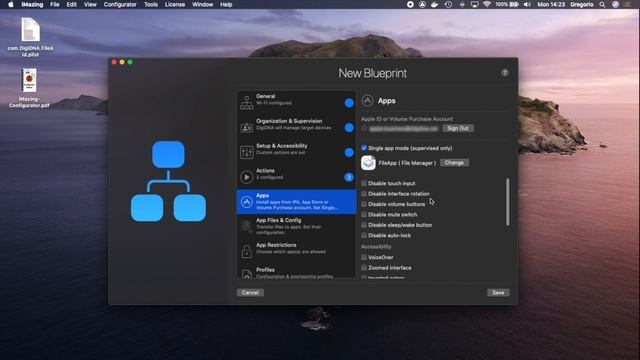This screenshot has width=640, height=360.
Task: Click the volume icon in menu bar
Action: coord(527,4)
